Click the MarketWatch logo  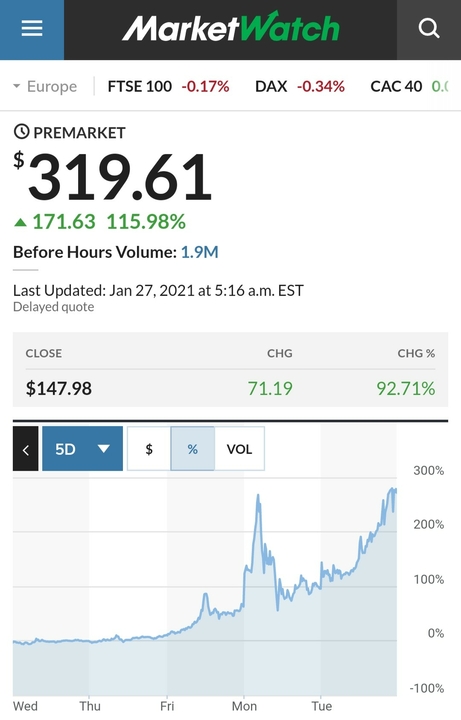click(x=230, y=28)
